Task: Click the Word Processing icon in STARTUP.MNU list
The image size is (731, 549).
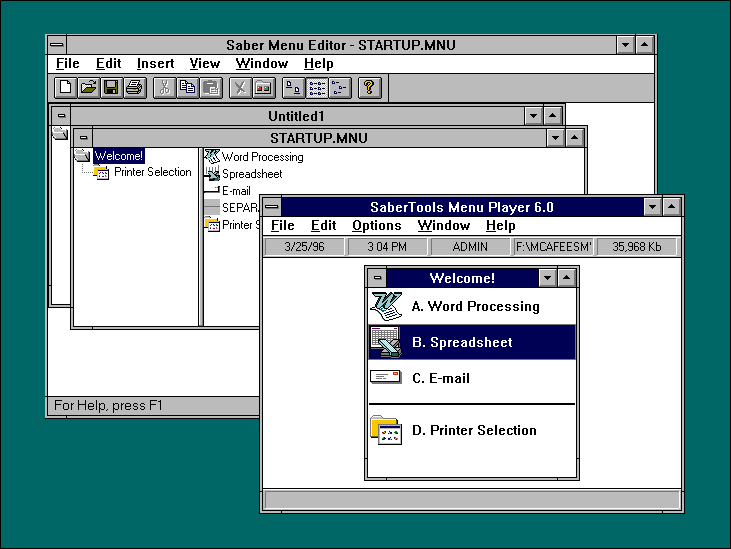Action: (212, 156)
